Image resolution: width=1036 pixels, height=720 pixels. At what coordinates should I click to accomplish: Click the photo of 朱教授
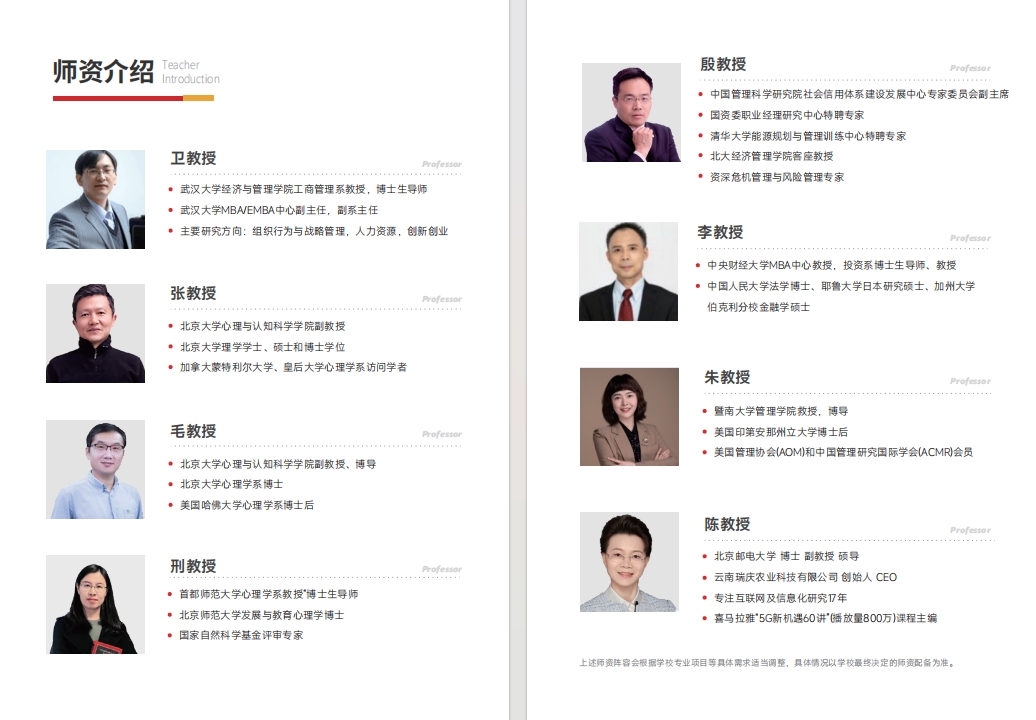[x=629, y=417]
